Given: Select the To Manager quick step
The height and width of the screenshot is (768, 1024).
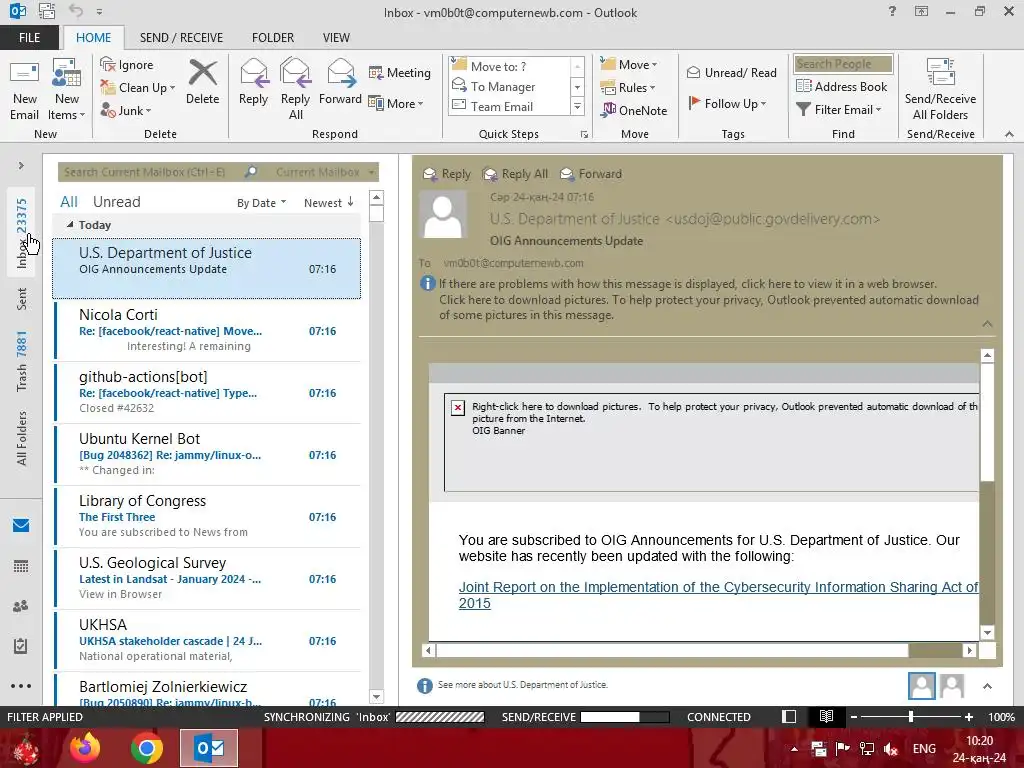Looking at the screenshot, I should coord(510,86).
